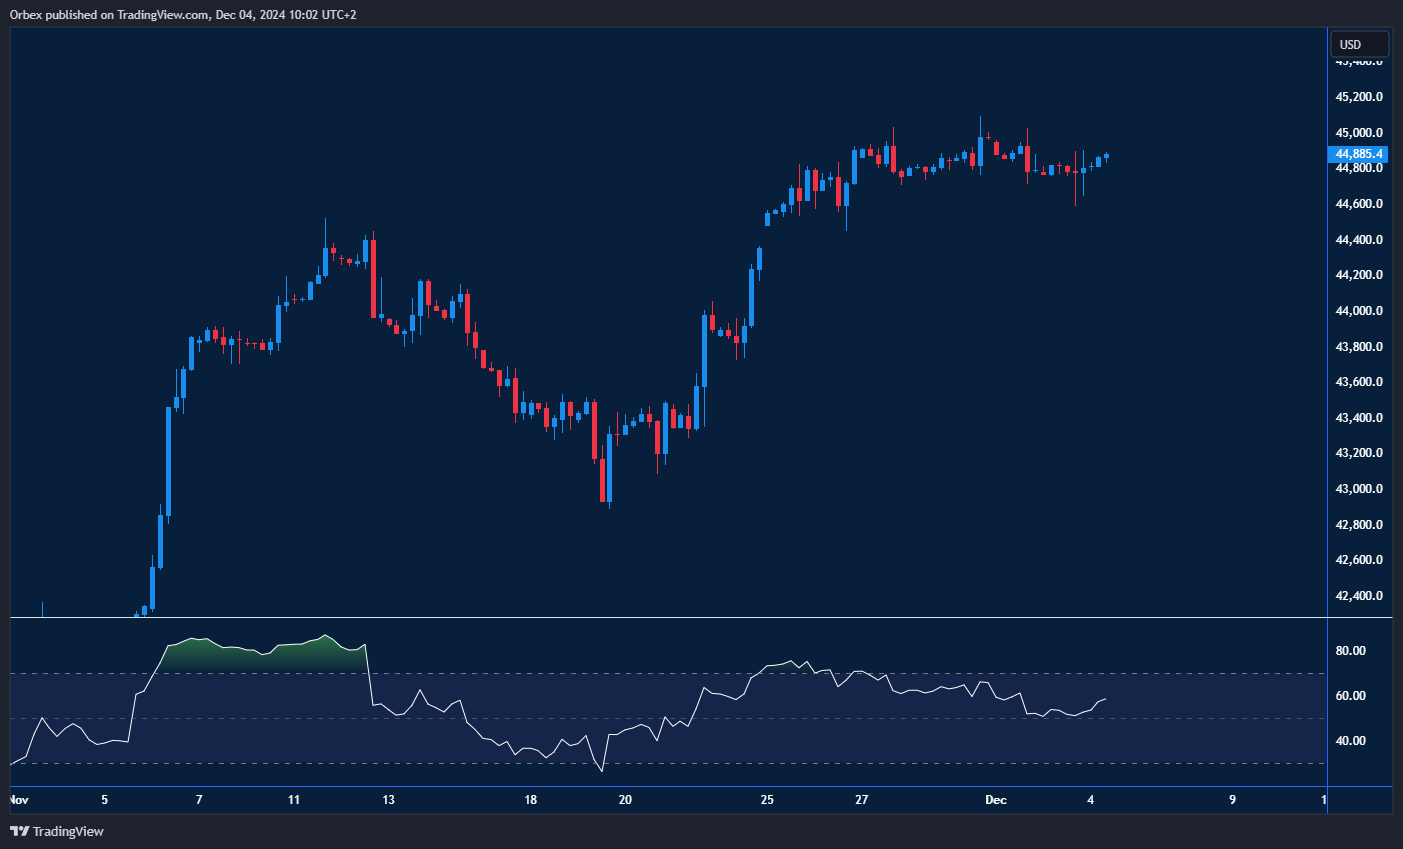The image size is (1403, 849).
Task: Click the 25 date marker on time axis
Action: pos(767,800)
